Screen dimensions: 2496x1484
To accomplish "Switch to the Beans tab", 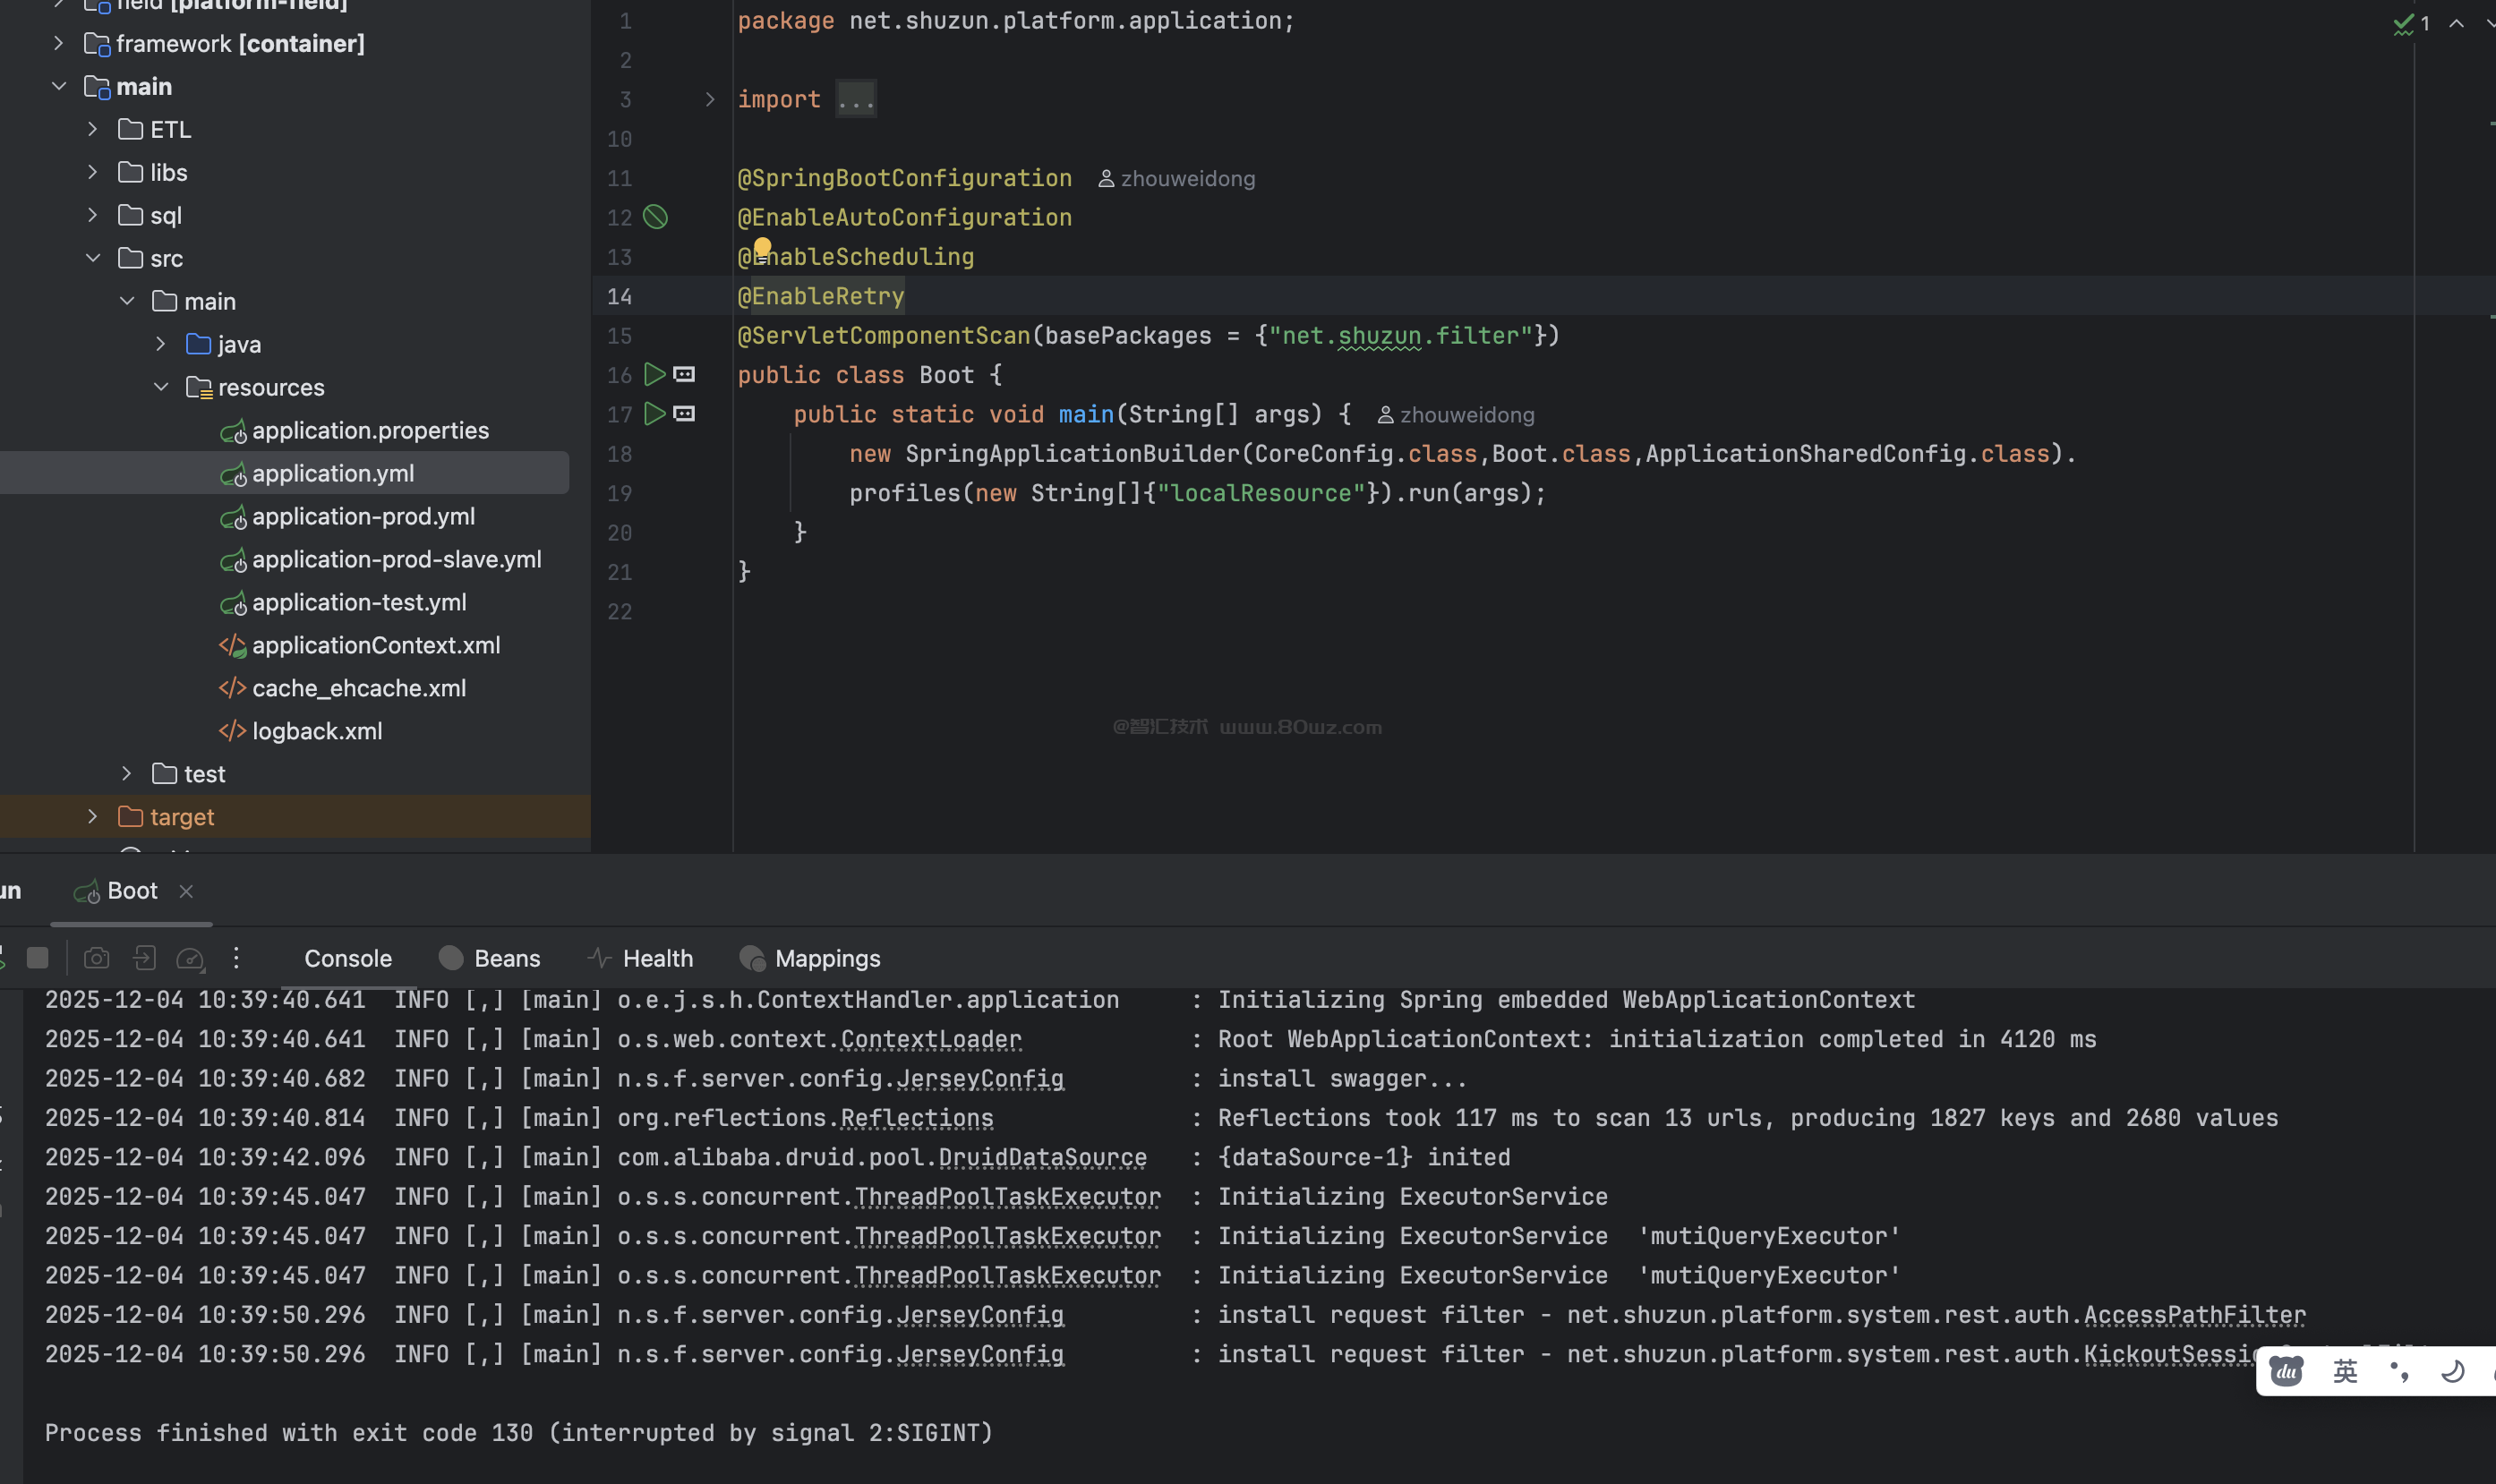I will click(x=490, y=958).
